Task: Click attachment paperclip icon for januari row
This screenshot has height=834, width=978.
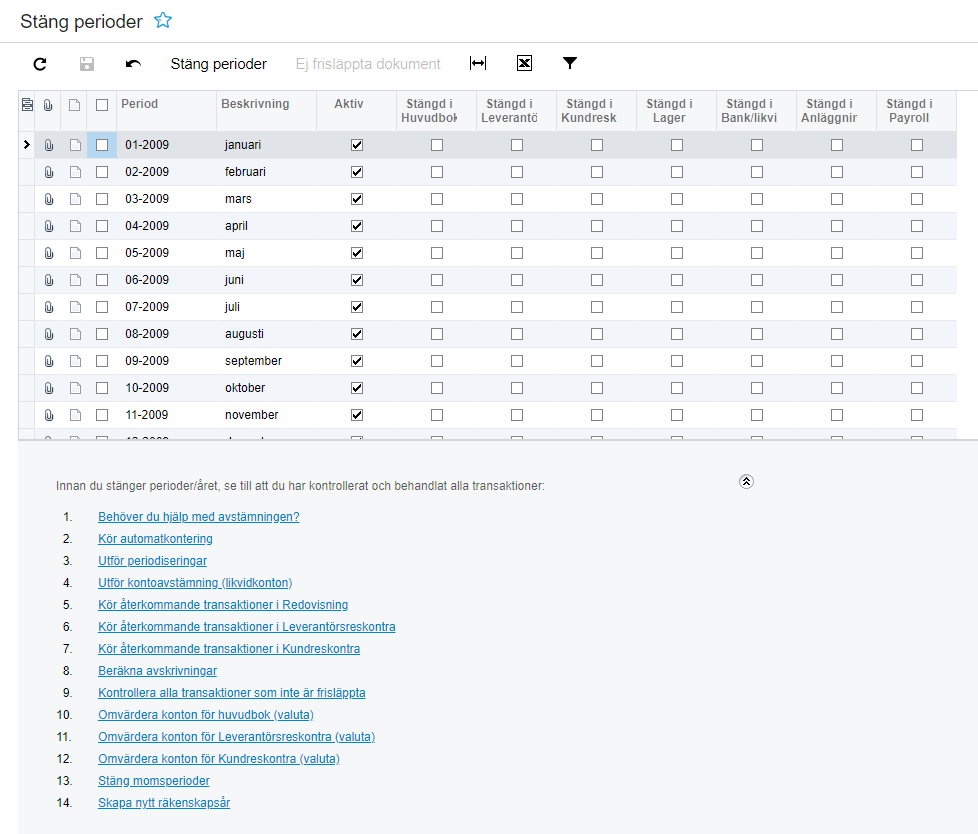Action: pyautogui.click(x=48, y=145)
